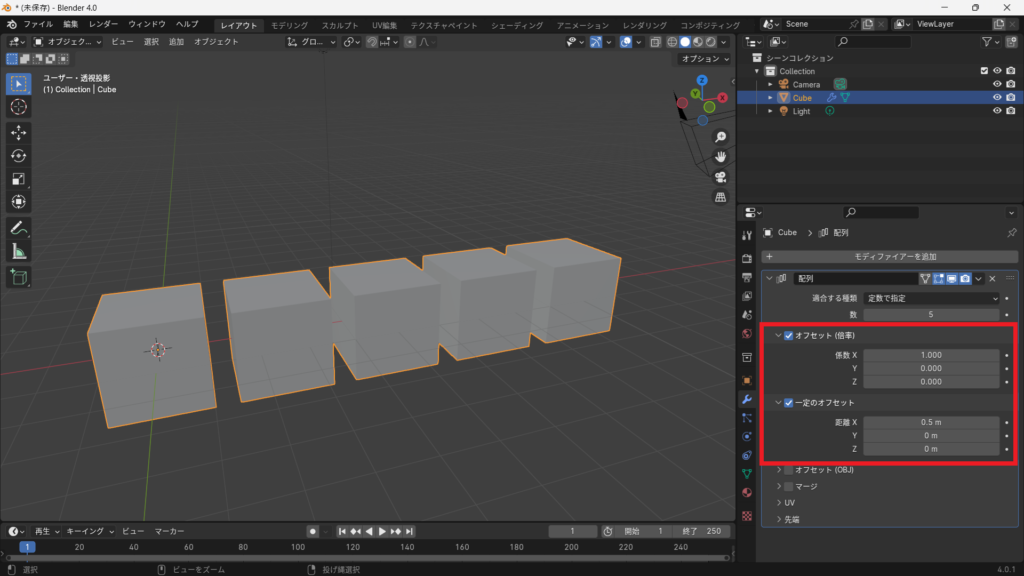1024x576 pixels.
Task: Click the play animation button
Action: pyautogui.click(x=382, y=531)
